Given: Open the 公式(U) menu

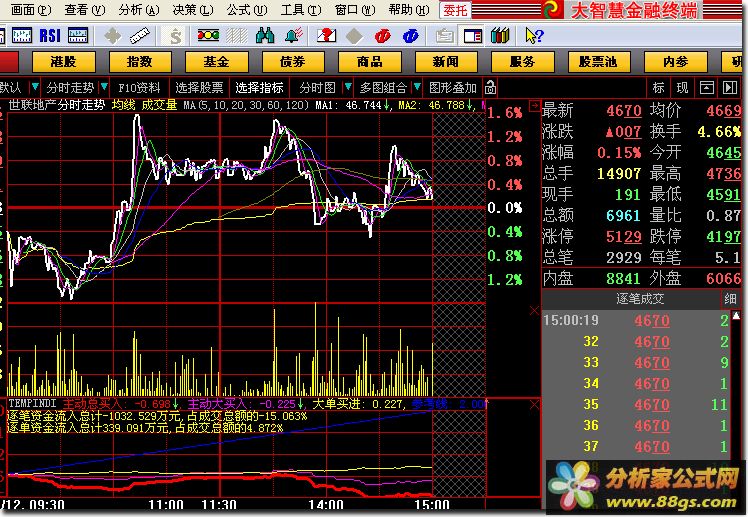Looking at the screenshot, I should point(247,10).
